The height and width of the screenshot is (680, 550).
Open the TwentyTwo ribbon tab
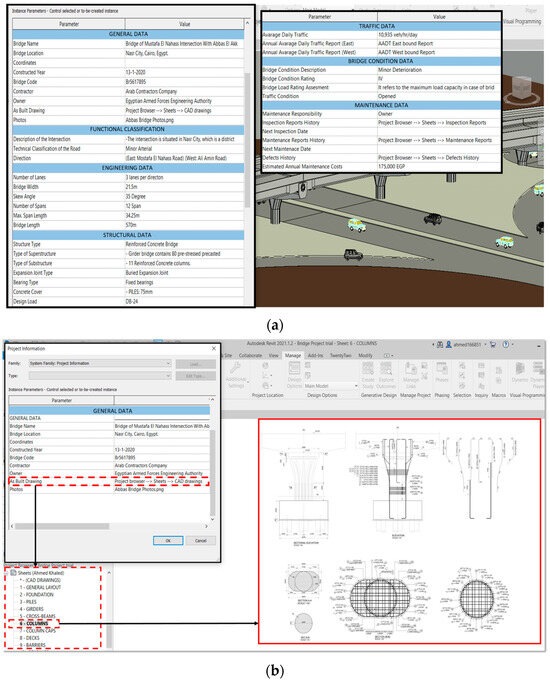coord(341,355)
